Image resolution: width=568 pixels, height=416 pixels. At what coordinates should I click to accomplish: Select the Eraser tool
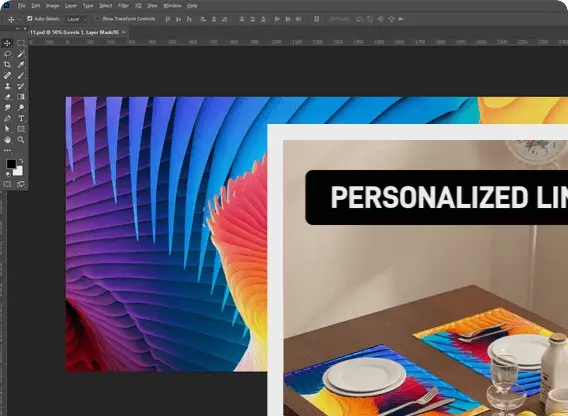pos(7,97)
